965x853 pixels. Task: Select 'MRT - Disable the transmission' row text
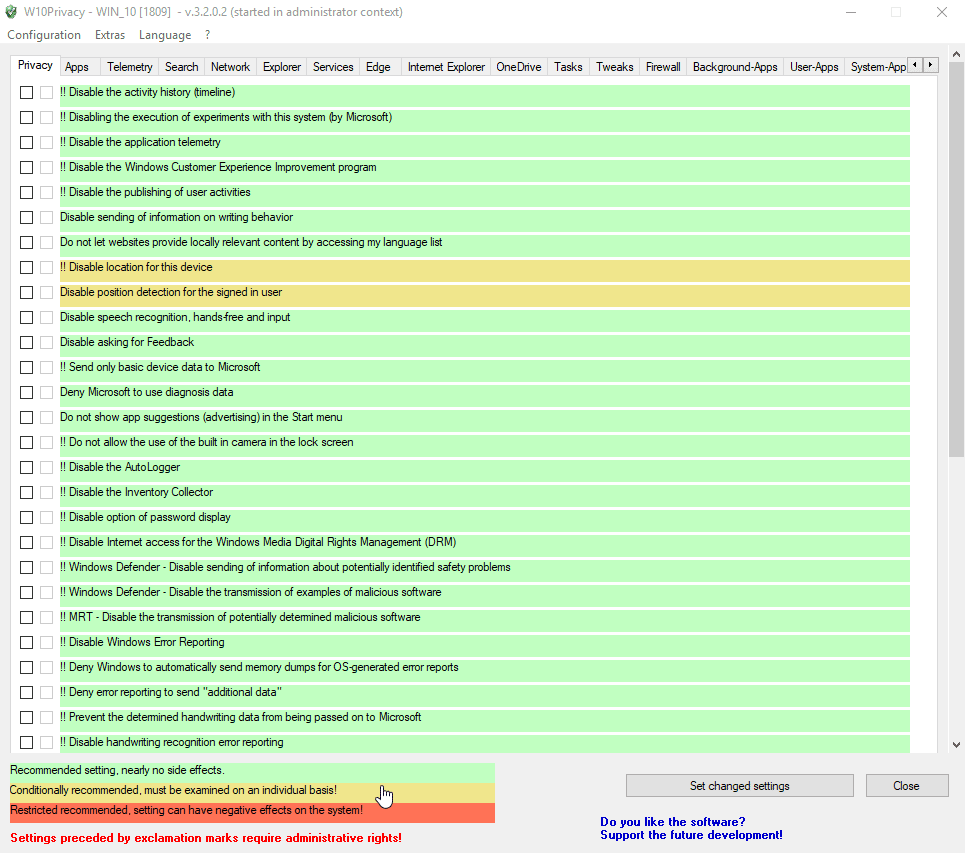tap(240, 617)
